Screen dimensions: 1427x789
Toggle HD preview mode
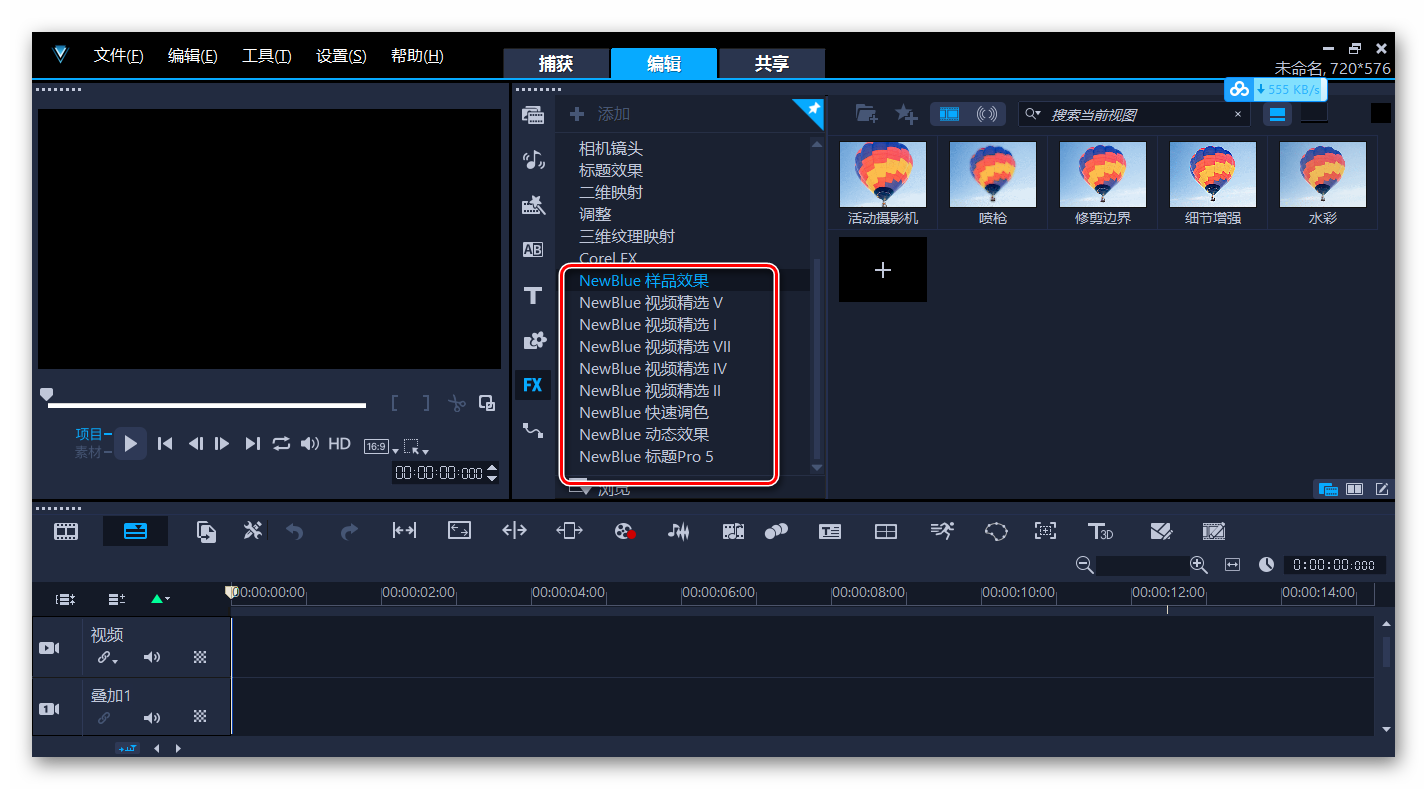pyautogui.click(x=340, y=443)
